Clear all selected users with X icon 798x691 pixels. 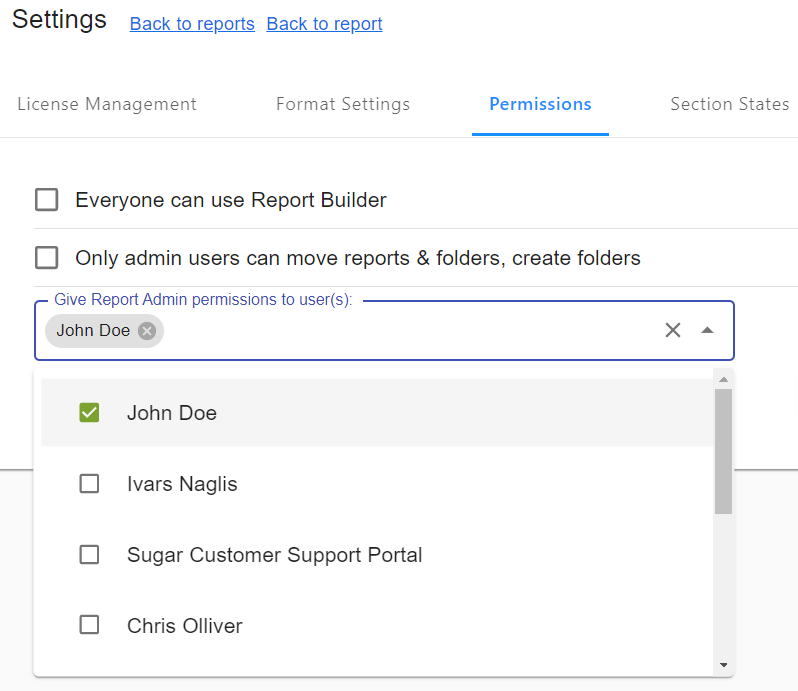click(x=673, y=330)
